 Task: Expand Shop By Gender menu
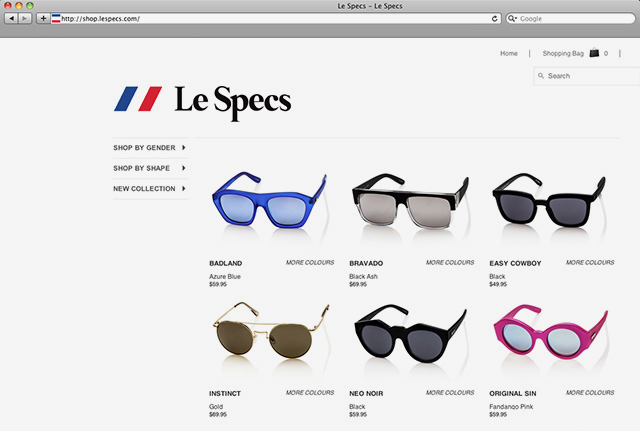coord(150,148)
